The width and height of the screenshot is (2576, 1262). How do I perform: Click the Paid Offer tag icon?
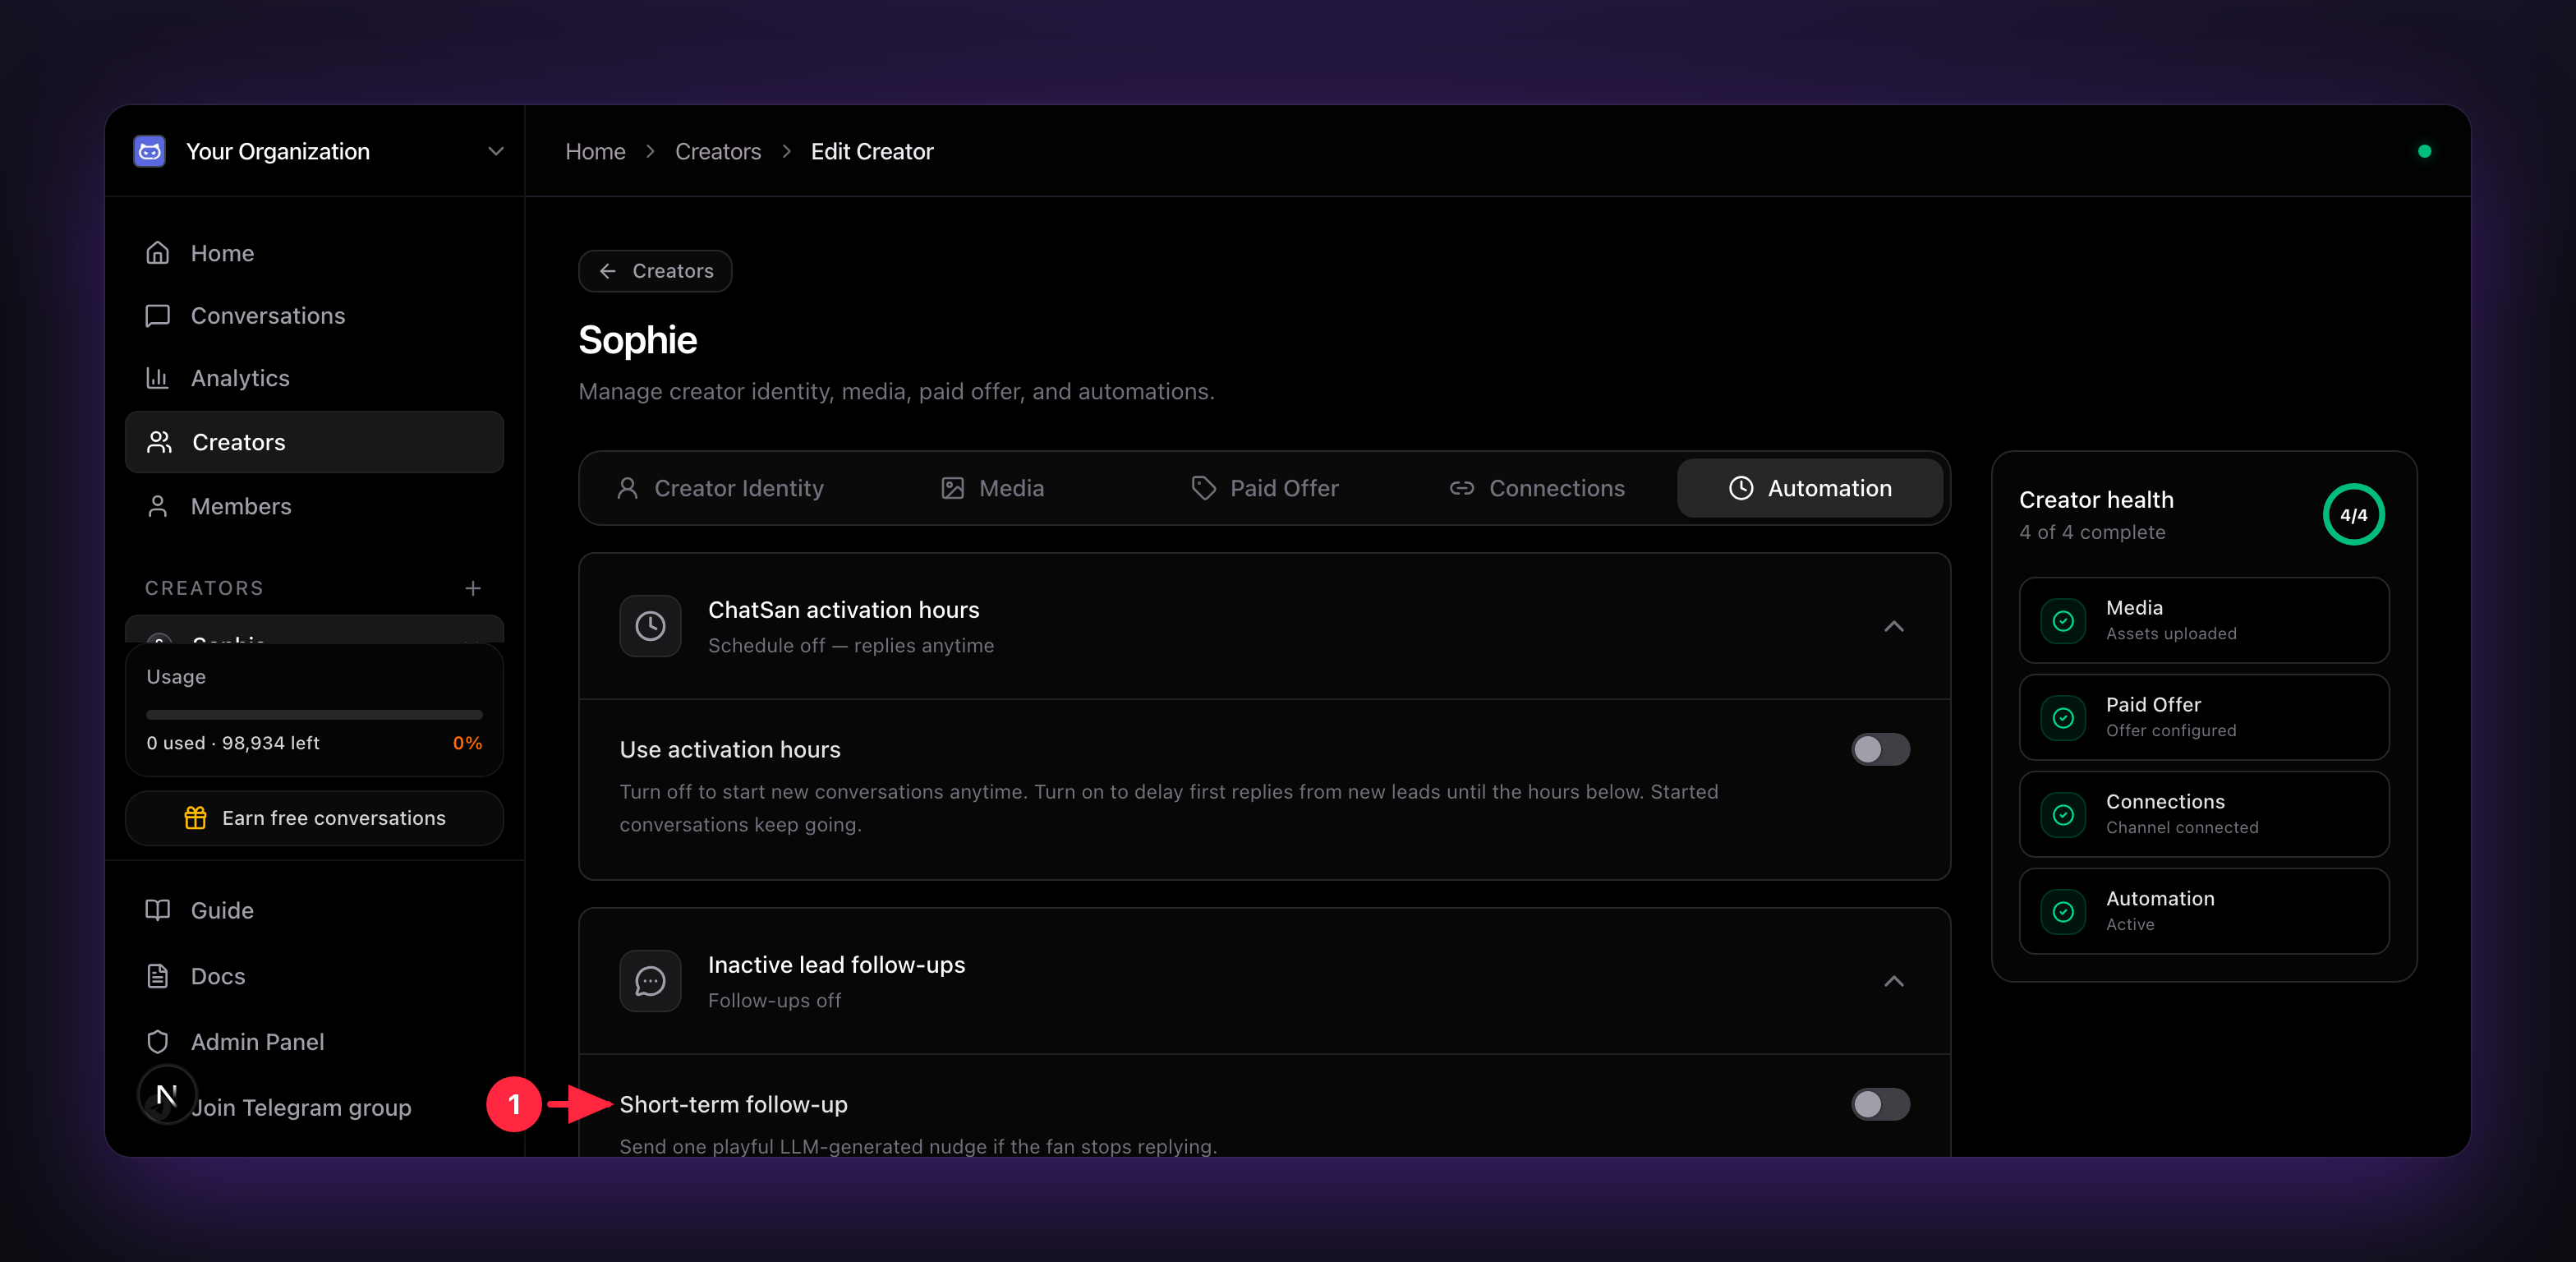pyautogui.click(x=1203, y=488)
